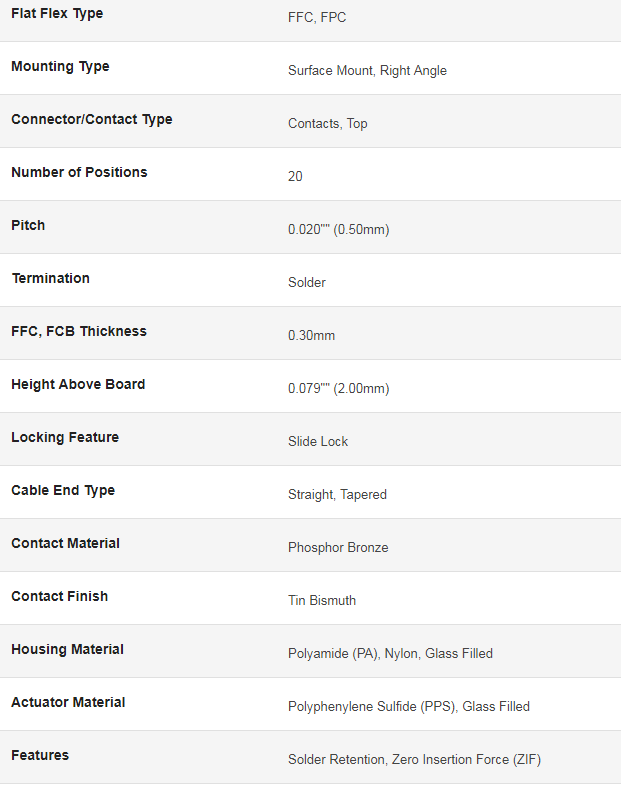Click the Cable End Type label
Image resolution: width=621 pixels, height=793 pixels.
(63, 491)
